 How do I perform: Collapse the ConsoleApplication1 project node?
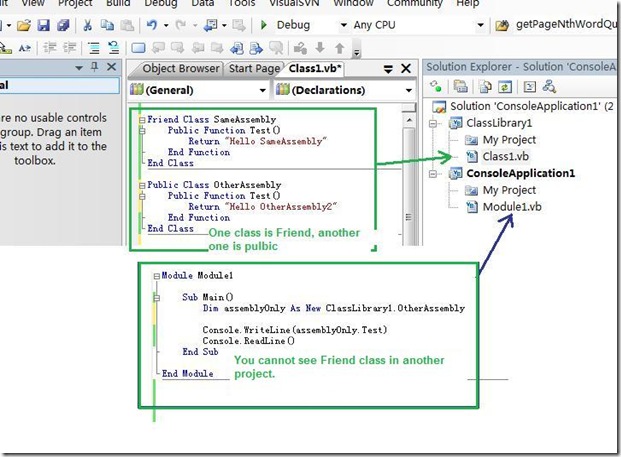click(x=433, y=173)
